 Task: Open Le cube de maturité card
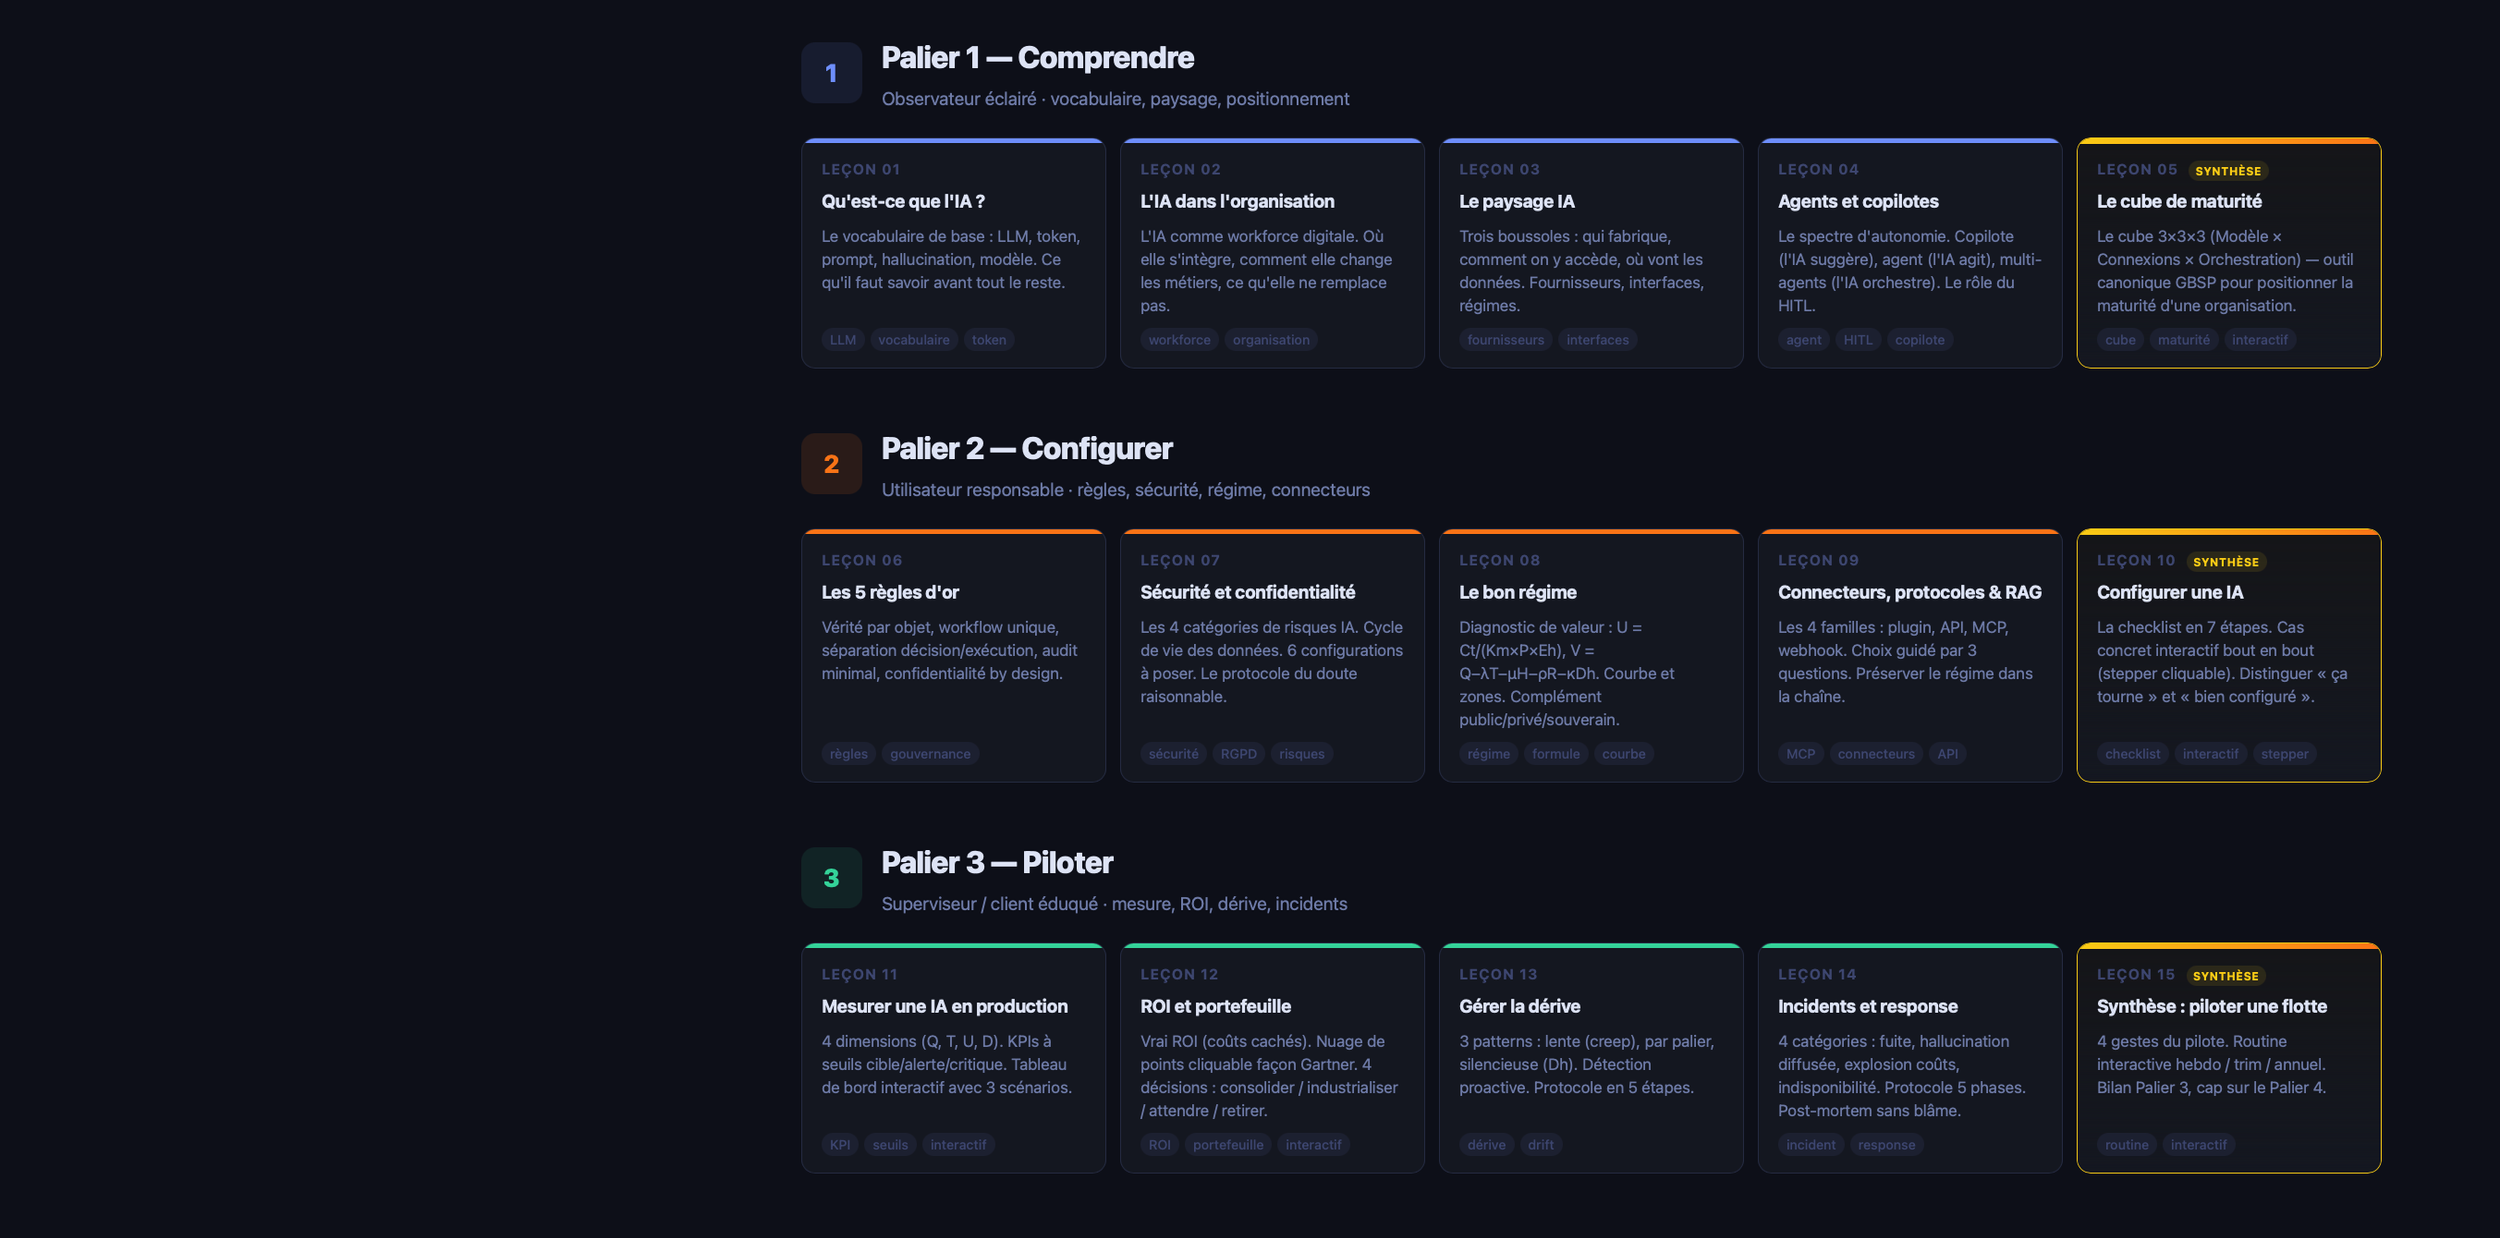coord(2229,253)
